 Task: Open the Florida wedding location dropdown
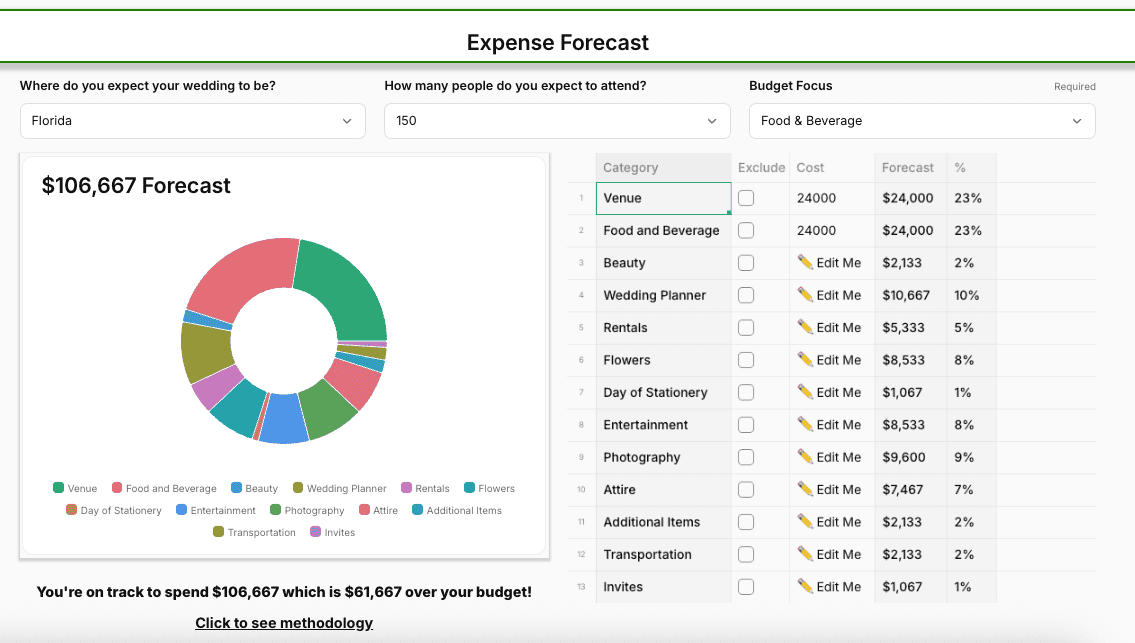pyautogui.click(x=192, y=121)
